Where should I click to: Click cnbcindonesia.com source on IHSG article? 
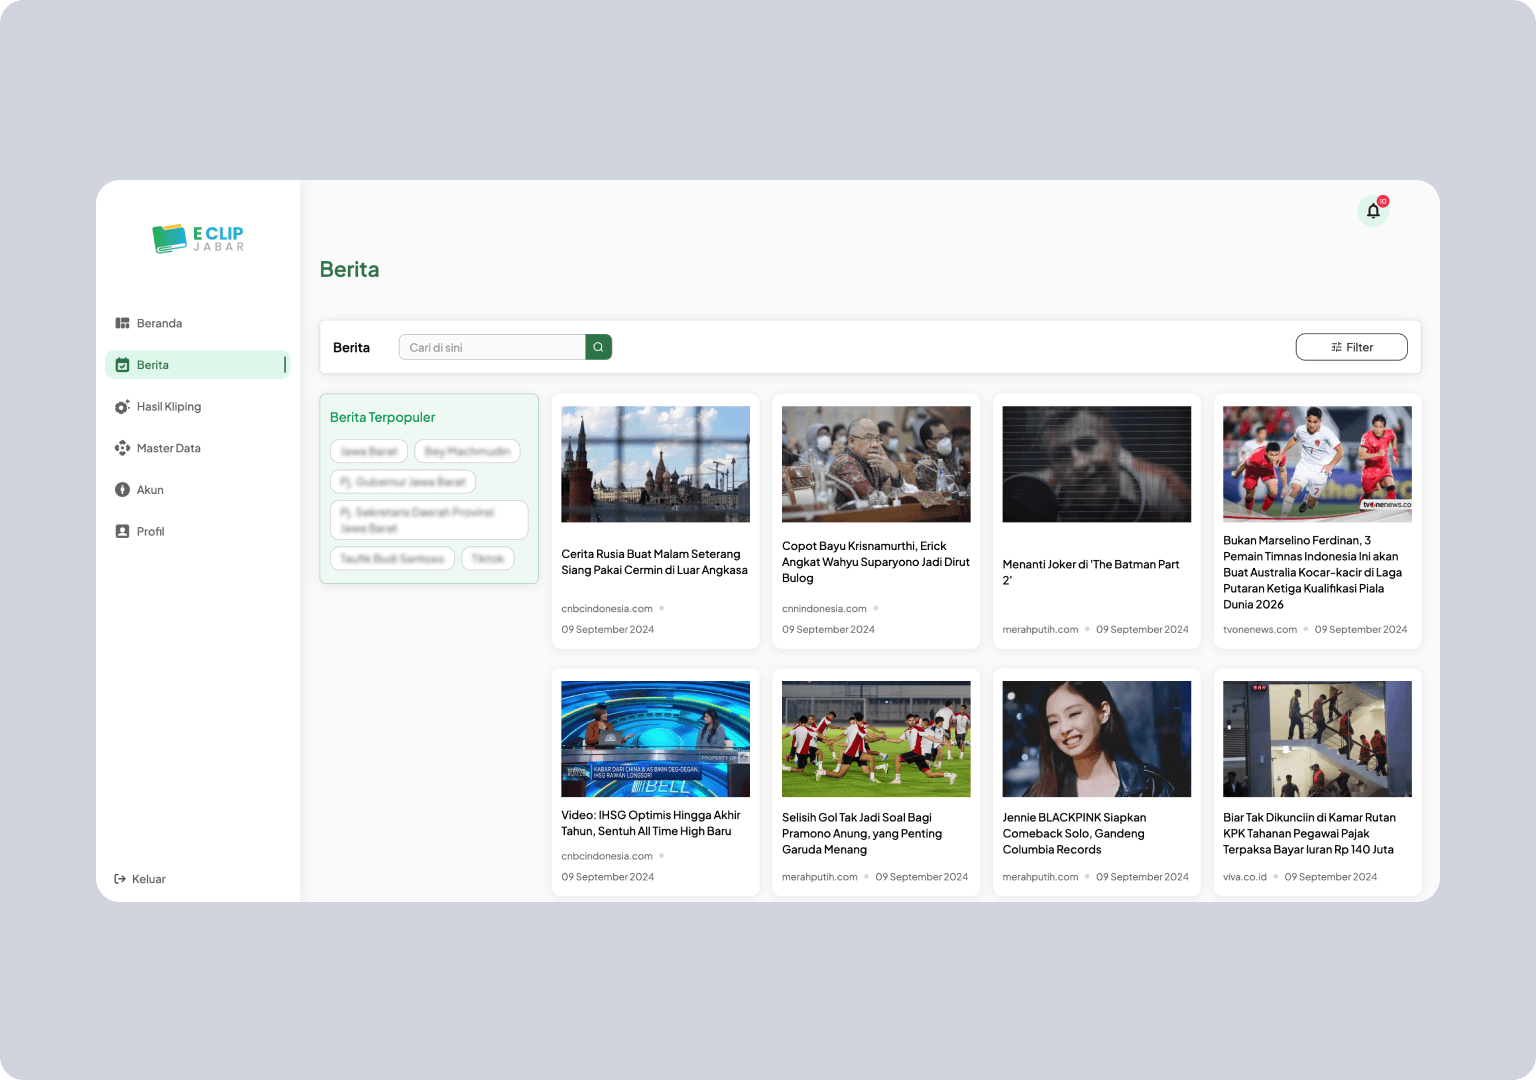click(607, 856)
